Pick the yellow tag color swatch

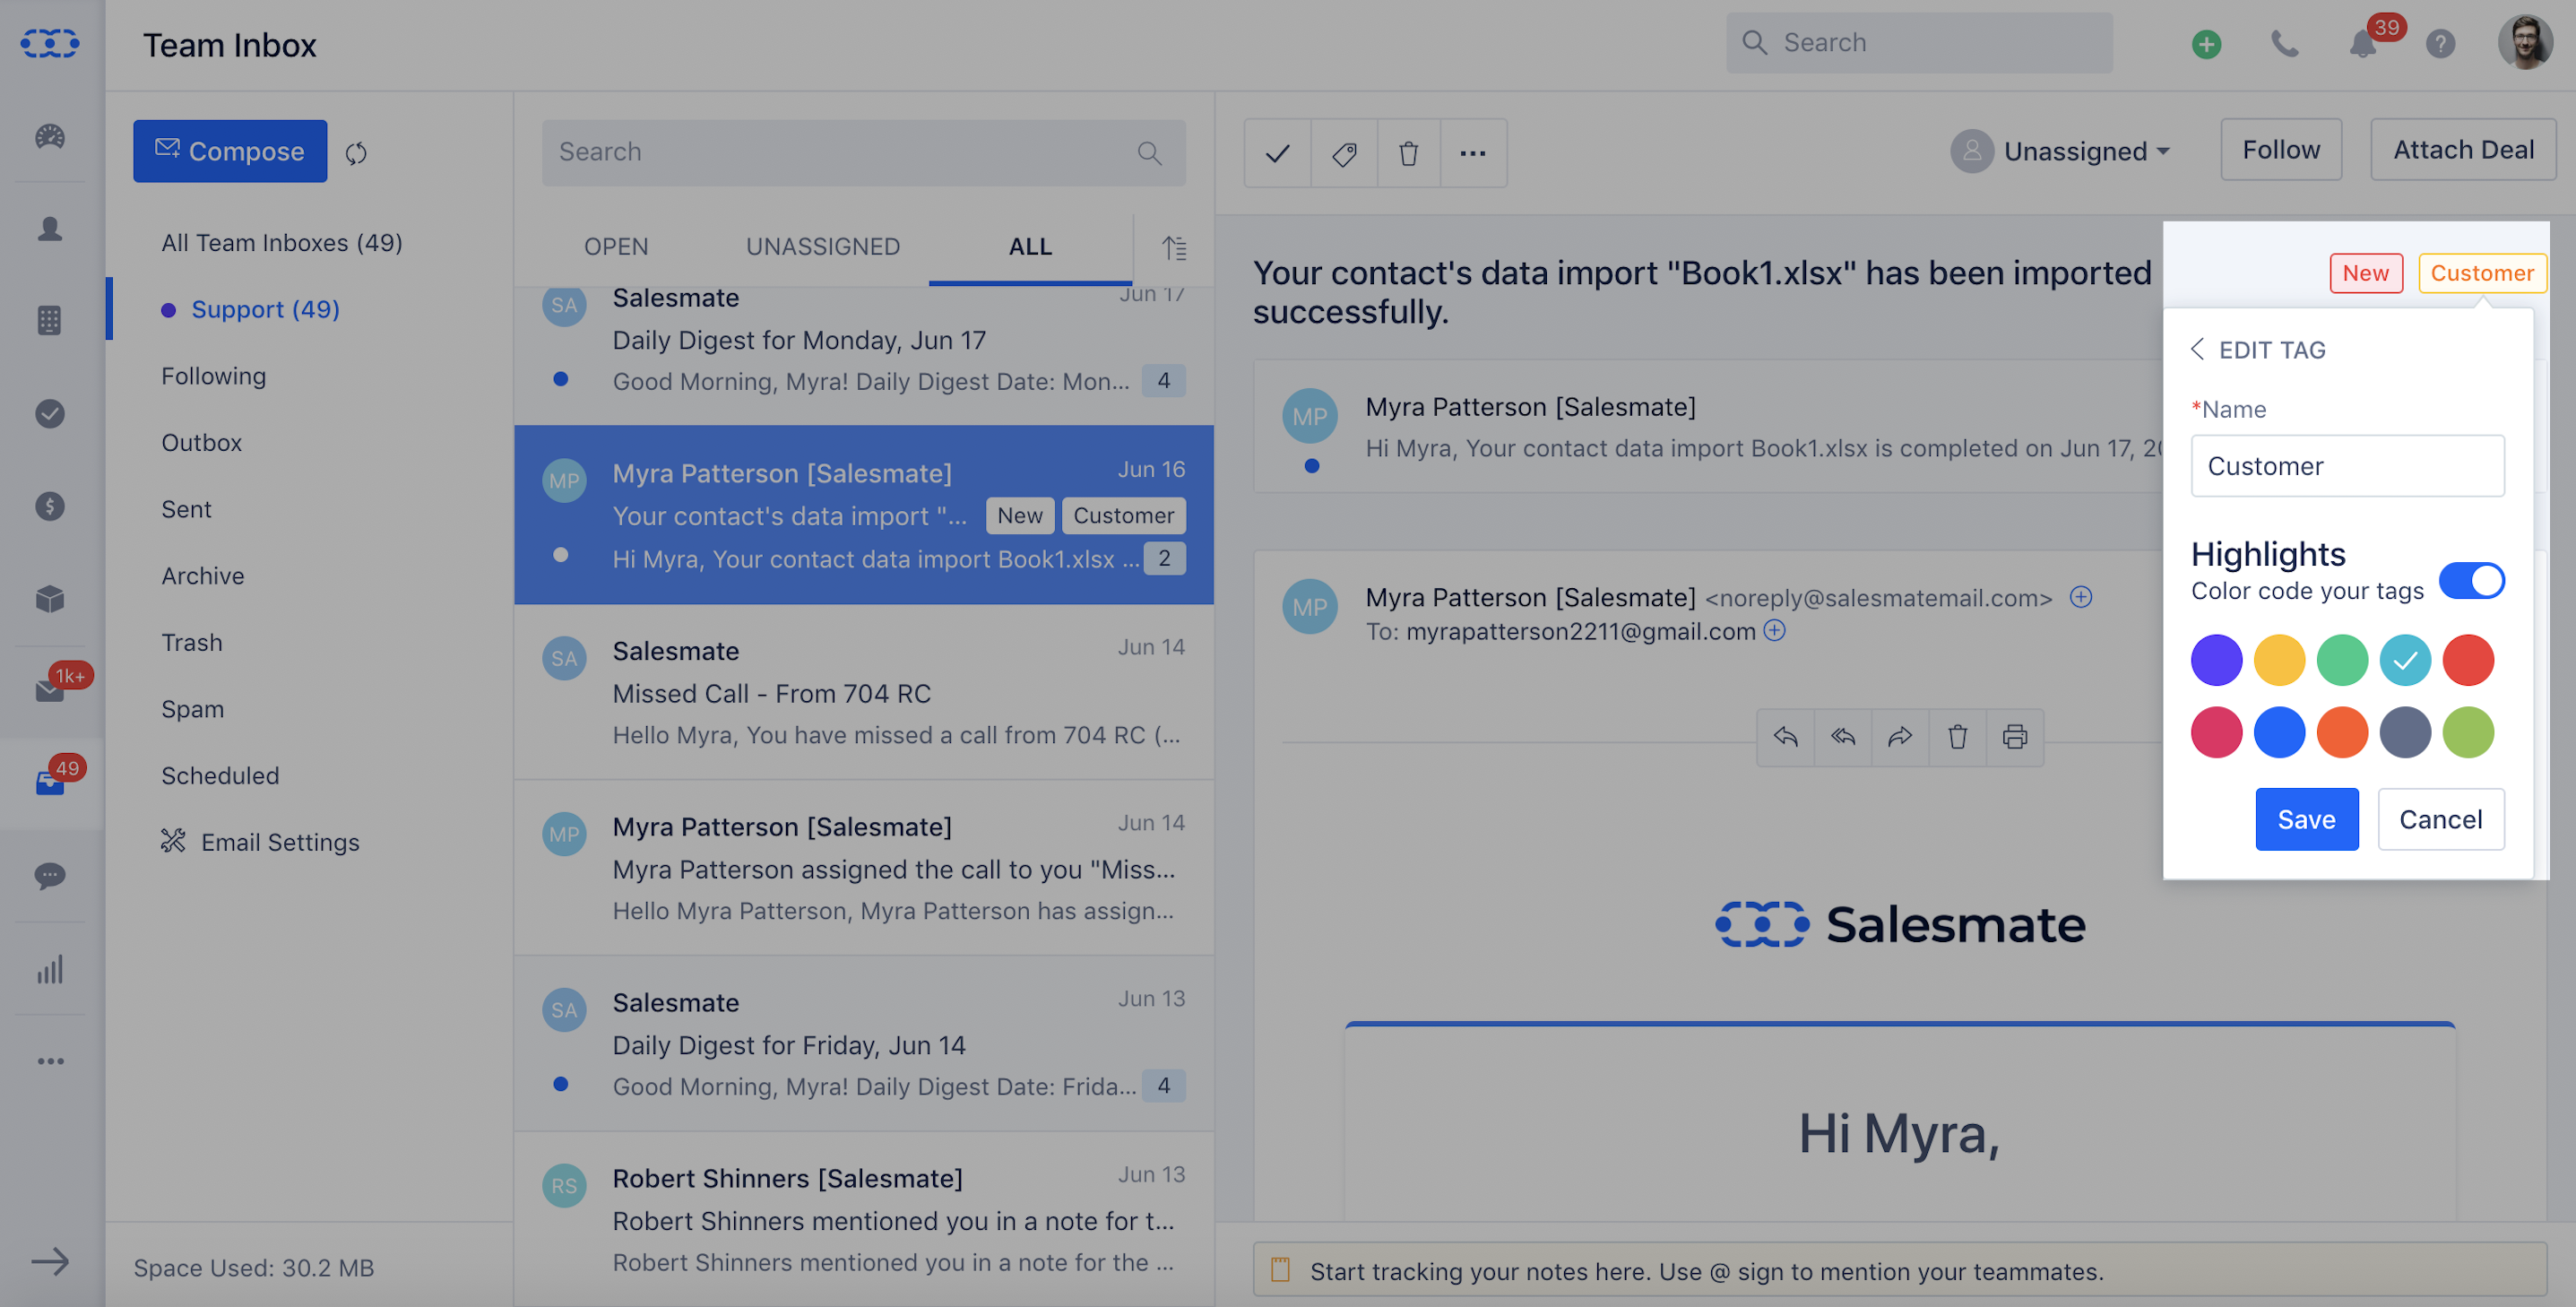tap(2279, 660)
